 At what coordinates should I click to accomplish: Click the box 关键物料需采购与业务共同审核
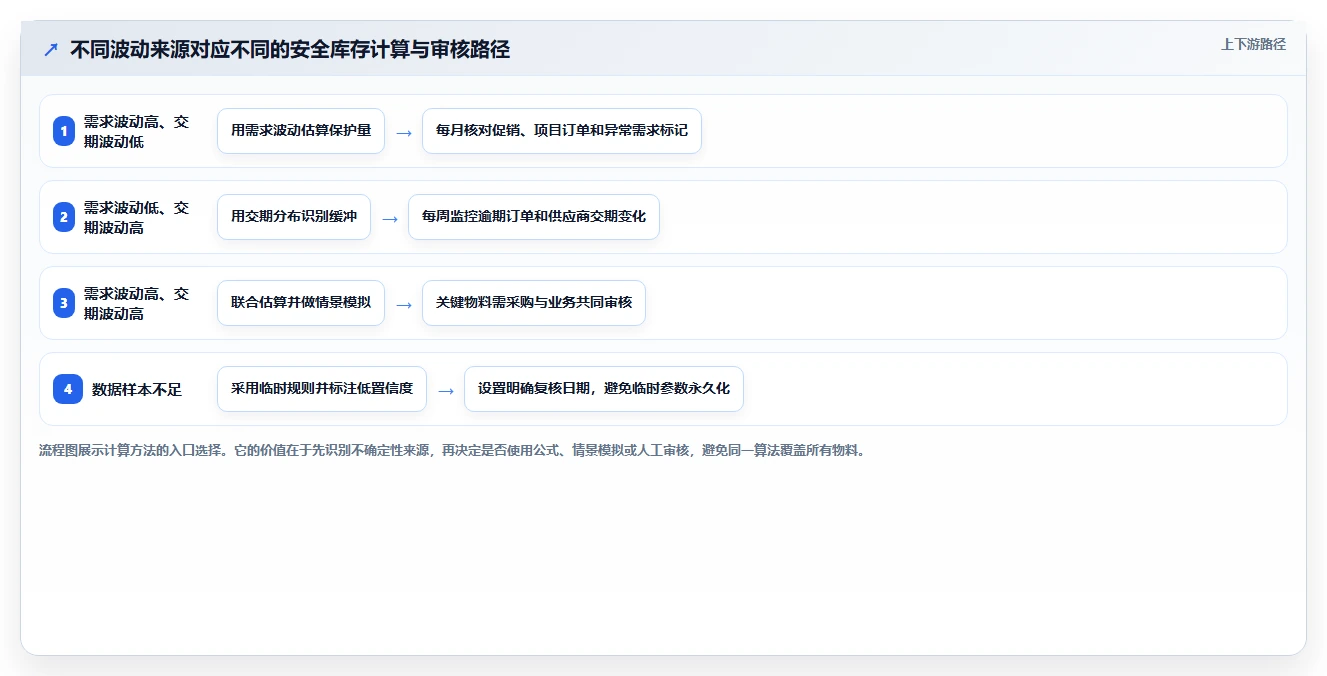click(x=534, y=303)
